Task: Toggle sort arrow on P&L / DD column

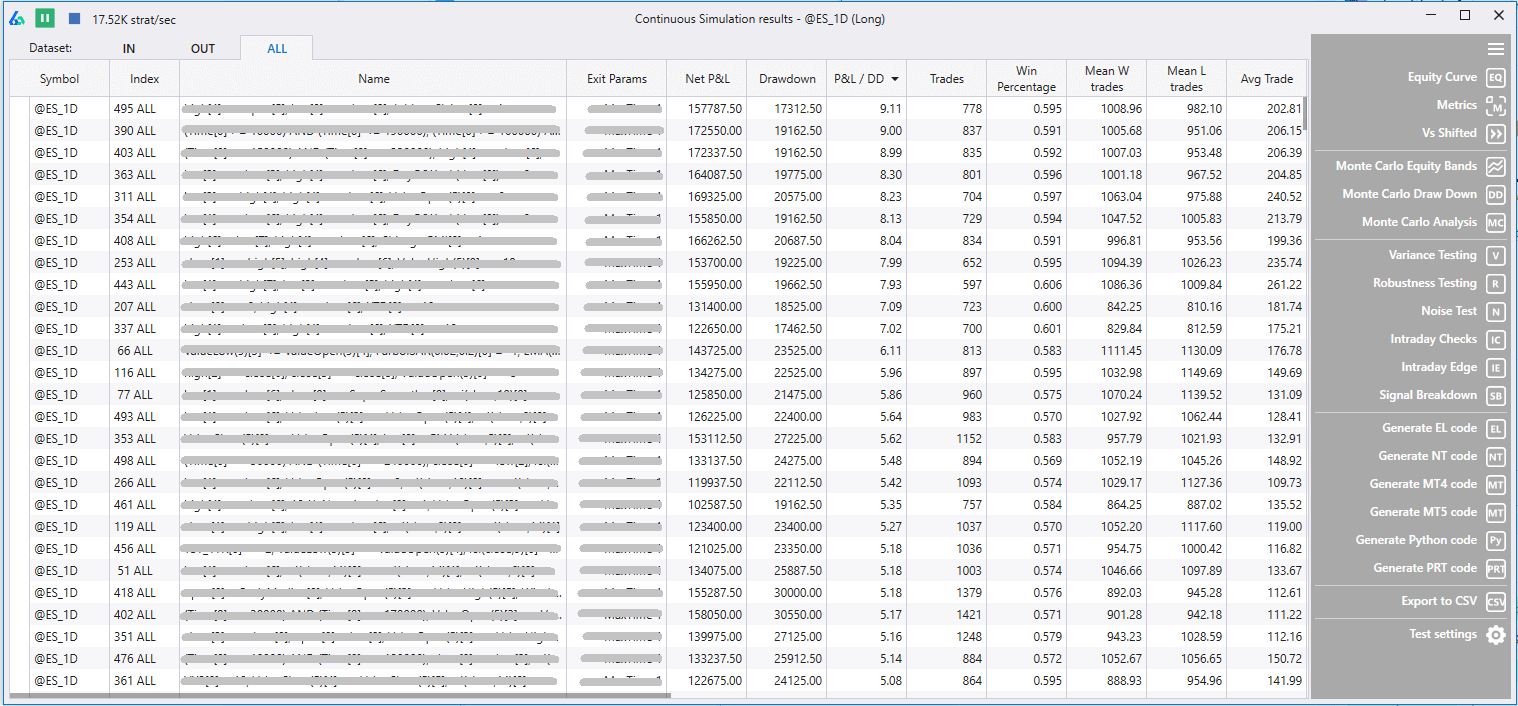Action: [x=894, y=79]
